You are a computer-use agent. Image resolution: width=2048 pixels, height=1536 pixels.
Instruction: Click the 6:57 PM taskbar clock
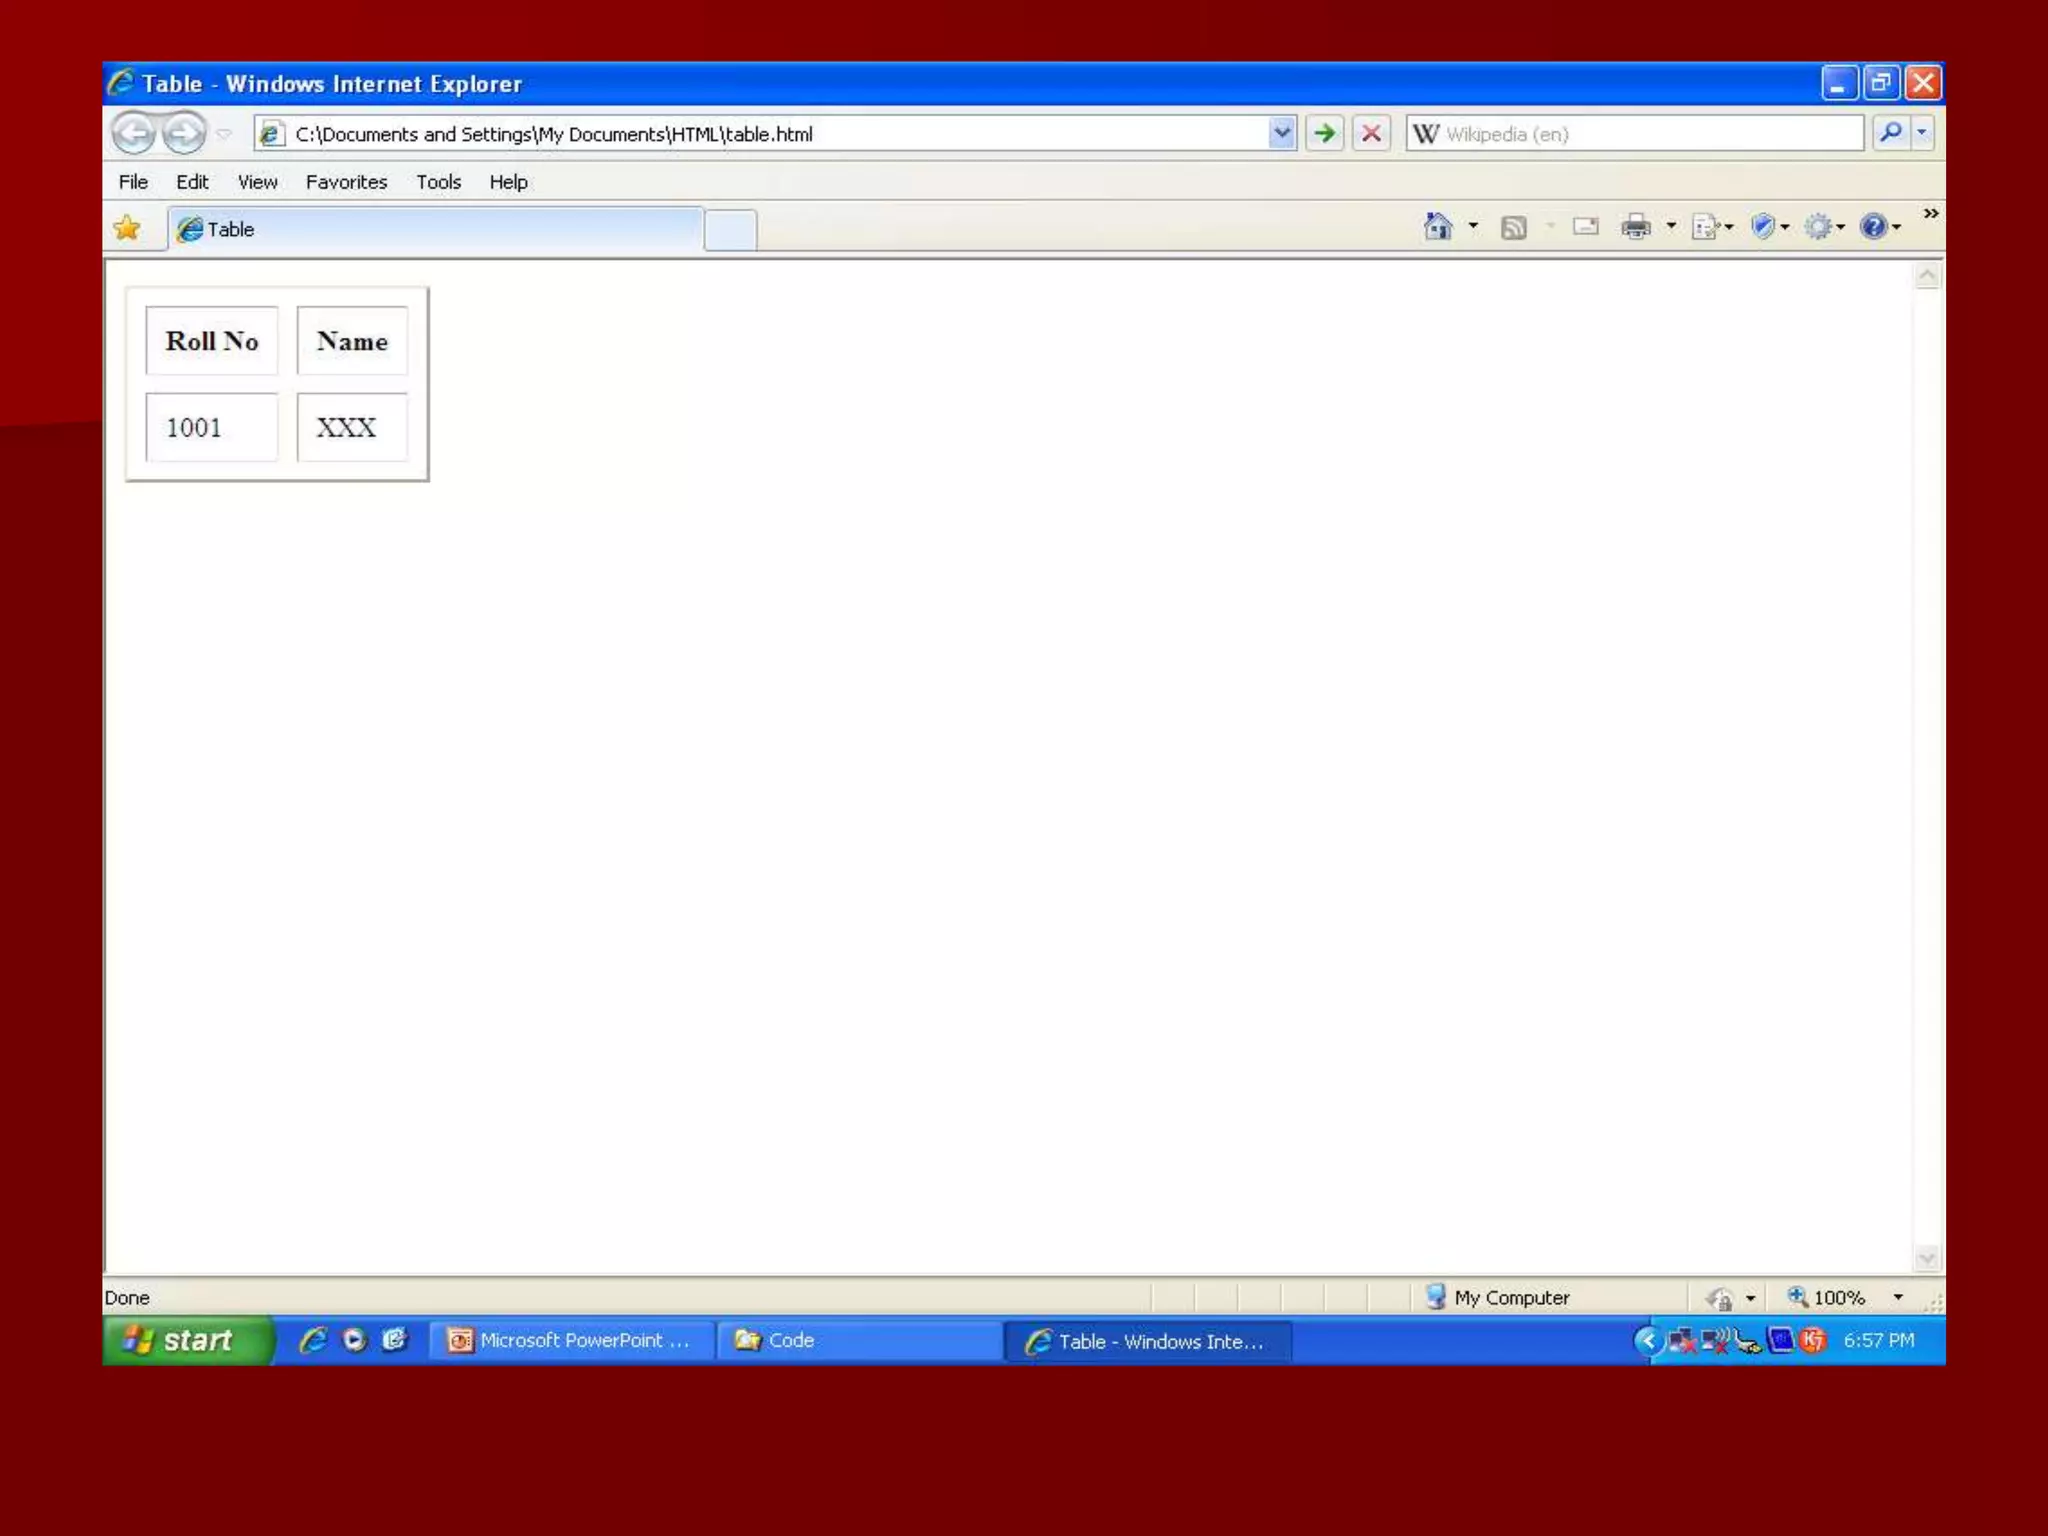tap(1879, 1340)
